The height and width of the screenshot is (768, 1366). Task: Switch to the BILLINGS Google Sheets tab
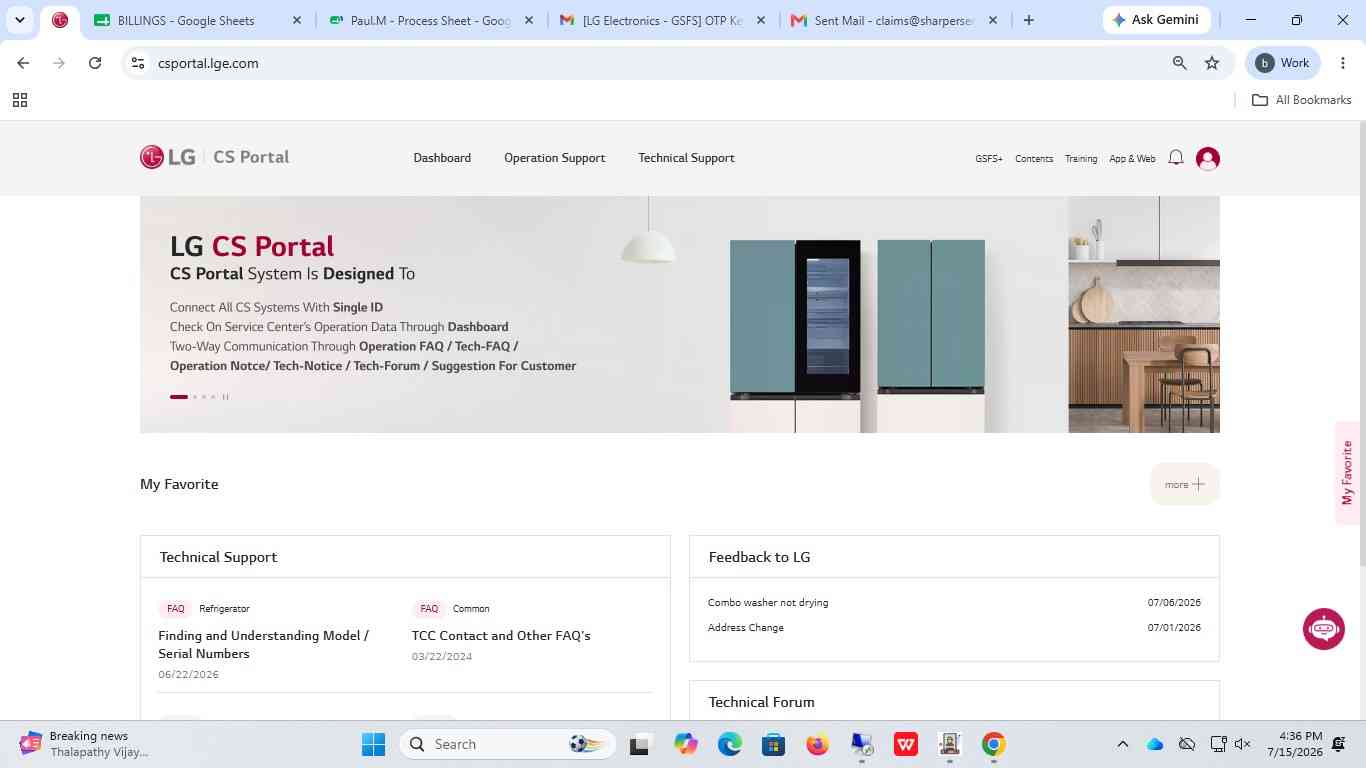coord(196,20)
